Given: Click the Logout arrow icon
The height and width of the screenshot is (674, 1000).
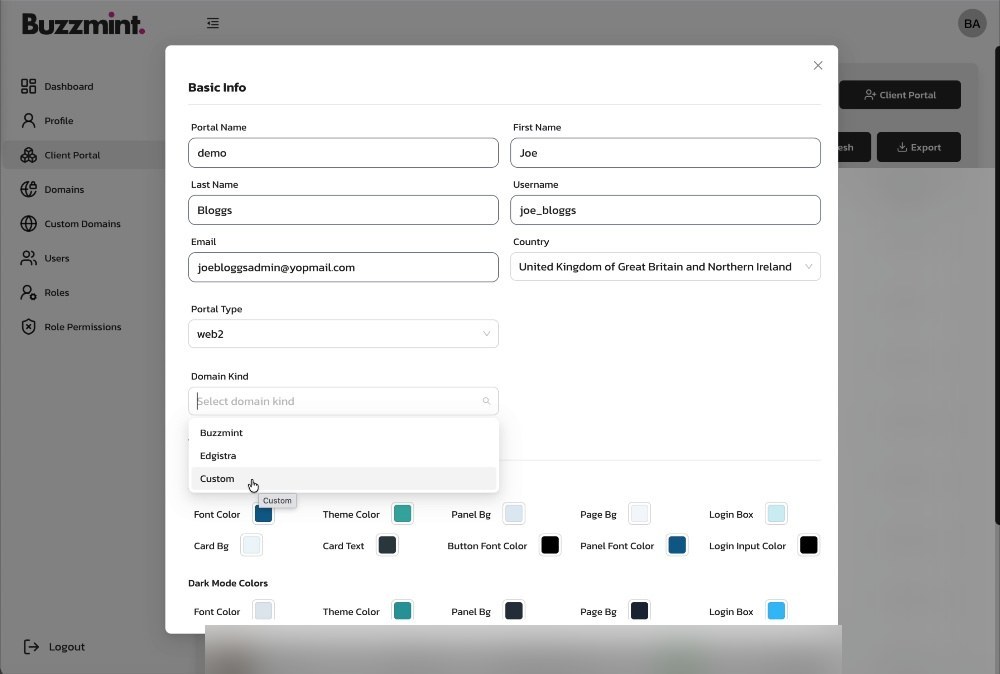Looking at the screenshot, I should [x=31, y=647].
